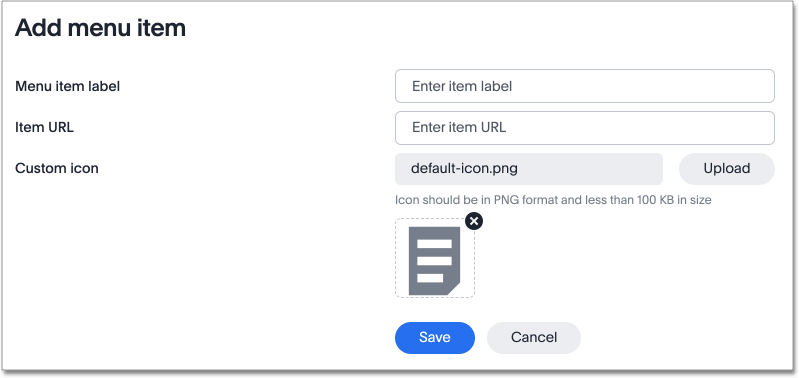Viewport: 799px width, 378px height.
Task: Remove the uploaded icon with the X badge
Action: (x=474, y=221)
